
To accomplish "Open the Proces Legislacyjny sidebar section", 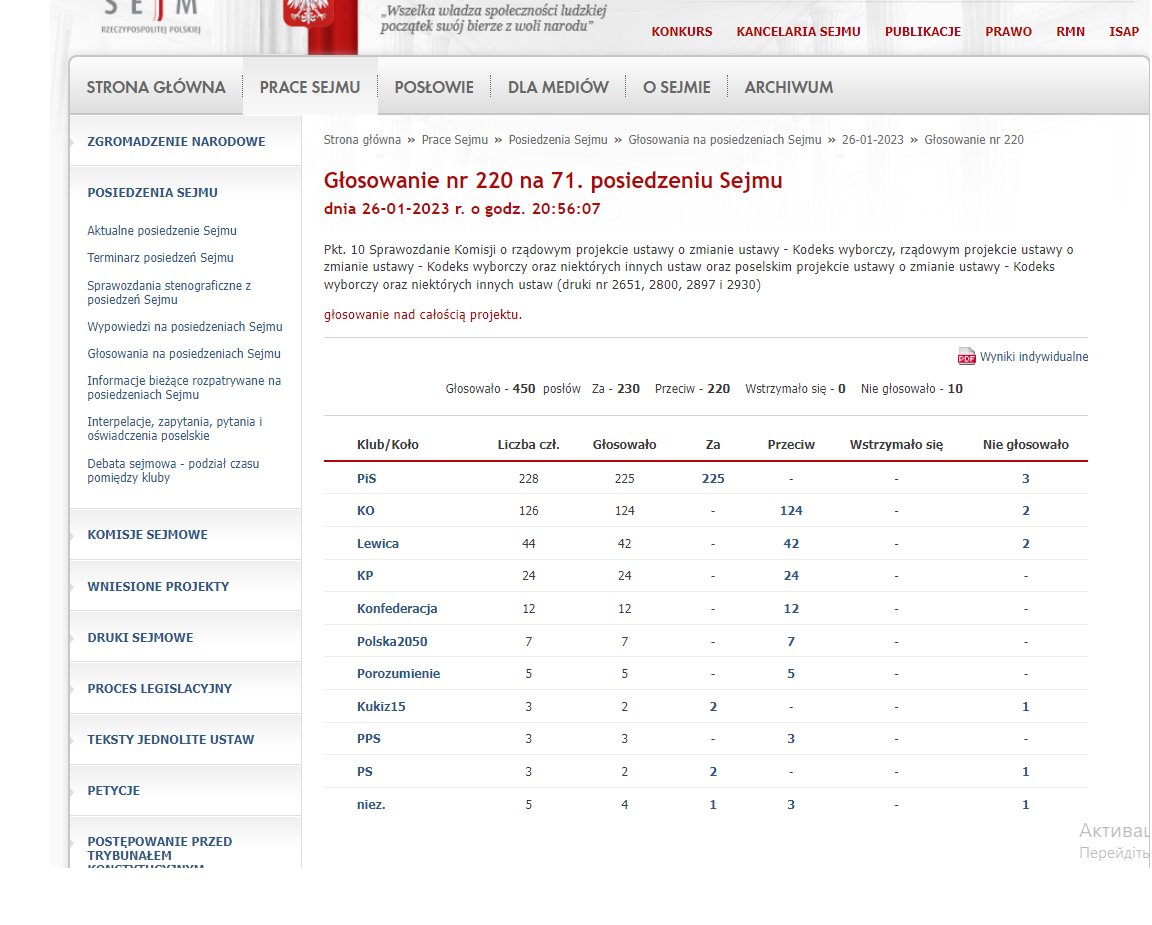I will (x=159, y=689).
